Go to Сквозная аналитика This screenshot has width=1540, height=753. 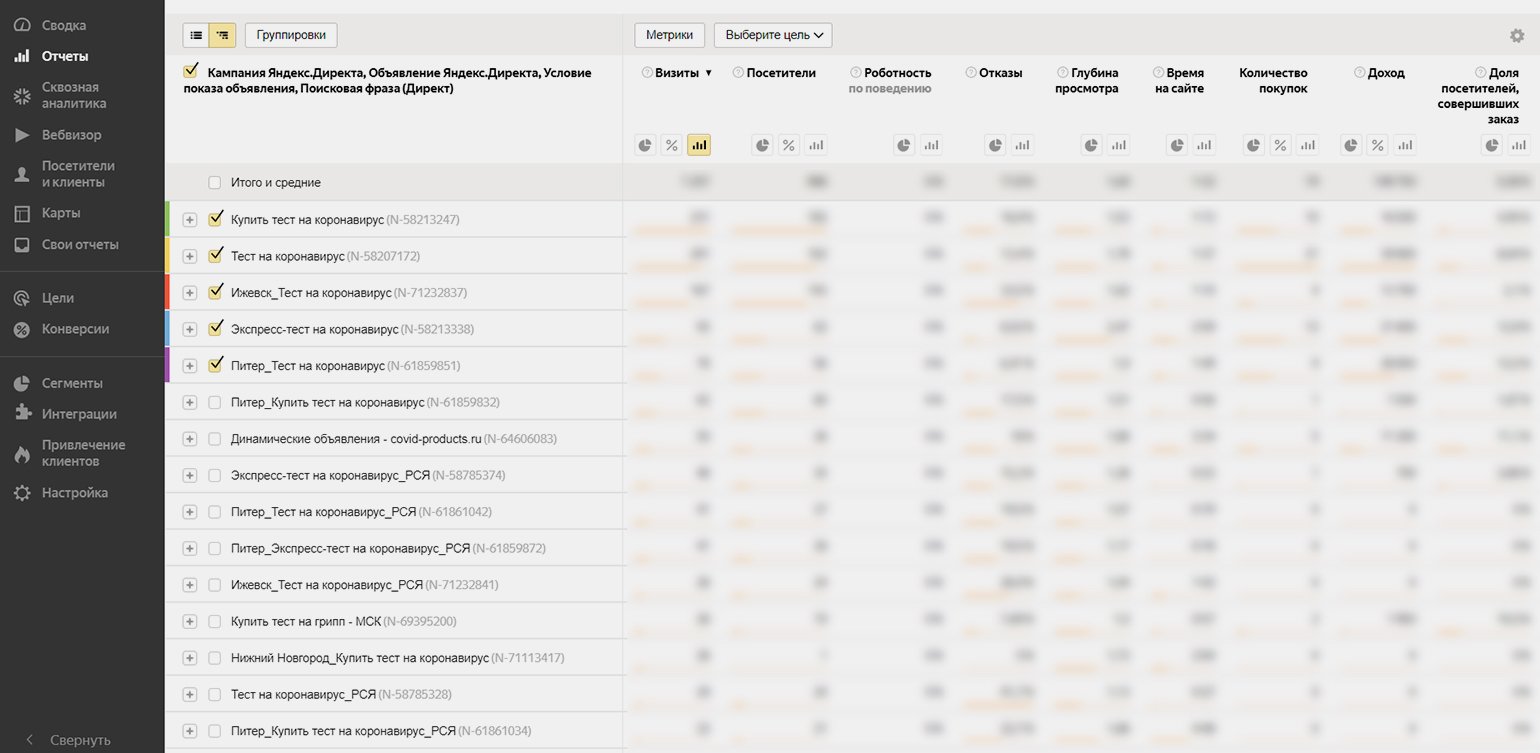click(73, 95)
